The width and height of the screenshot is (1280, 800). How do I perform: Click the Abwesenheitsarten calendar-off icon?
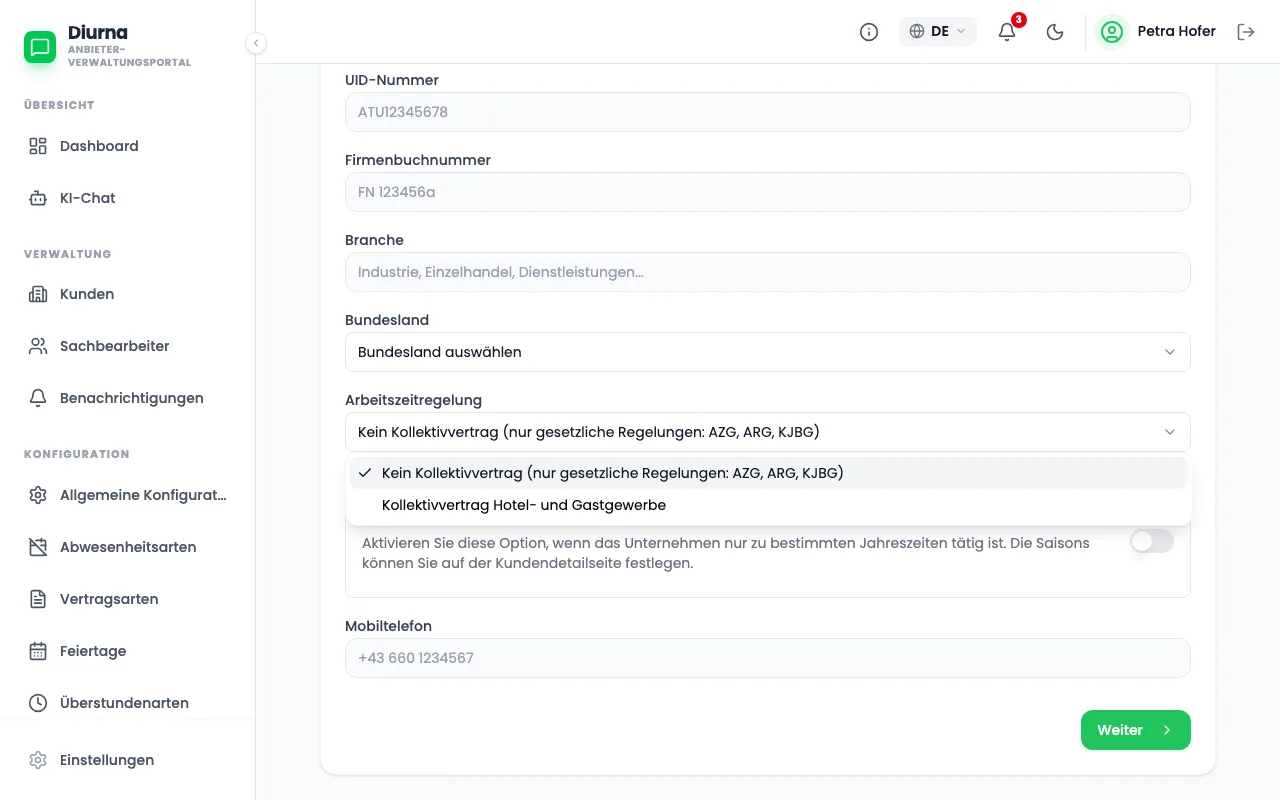click(x=38, y=547)
